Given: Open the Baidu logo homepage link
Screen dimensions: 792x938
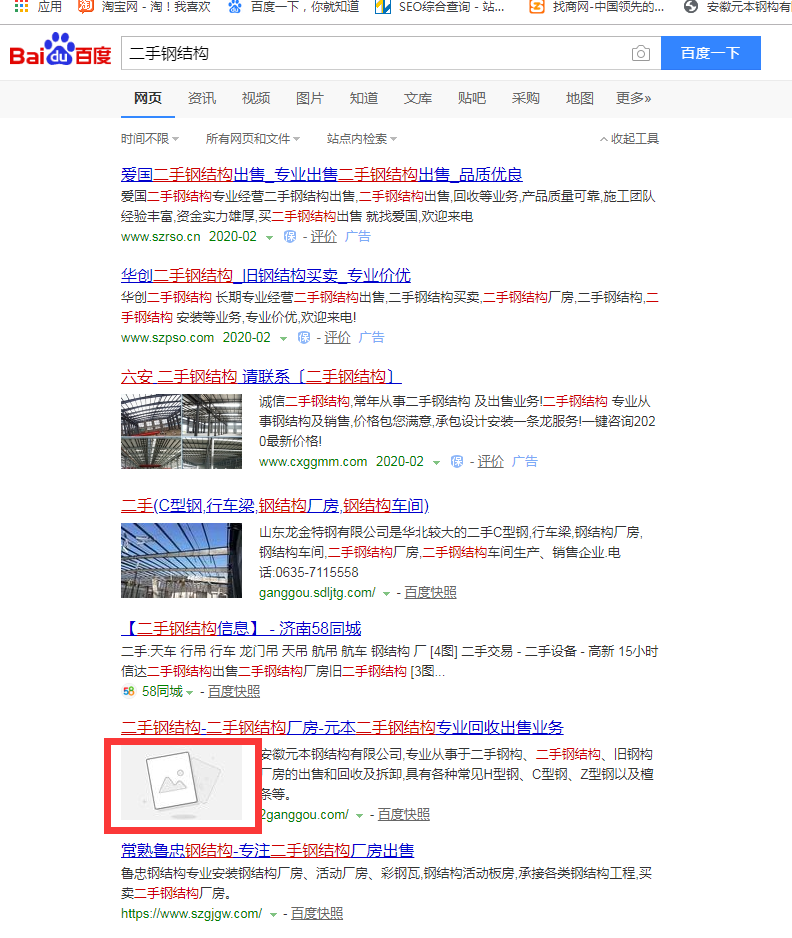Looking at the screenshot, I should [x=60, y=49].
